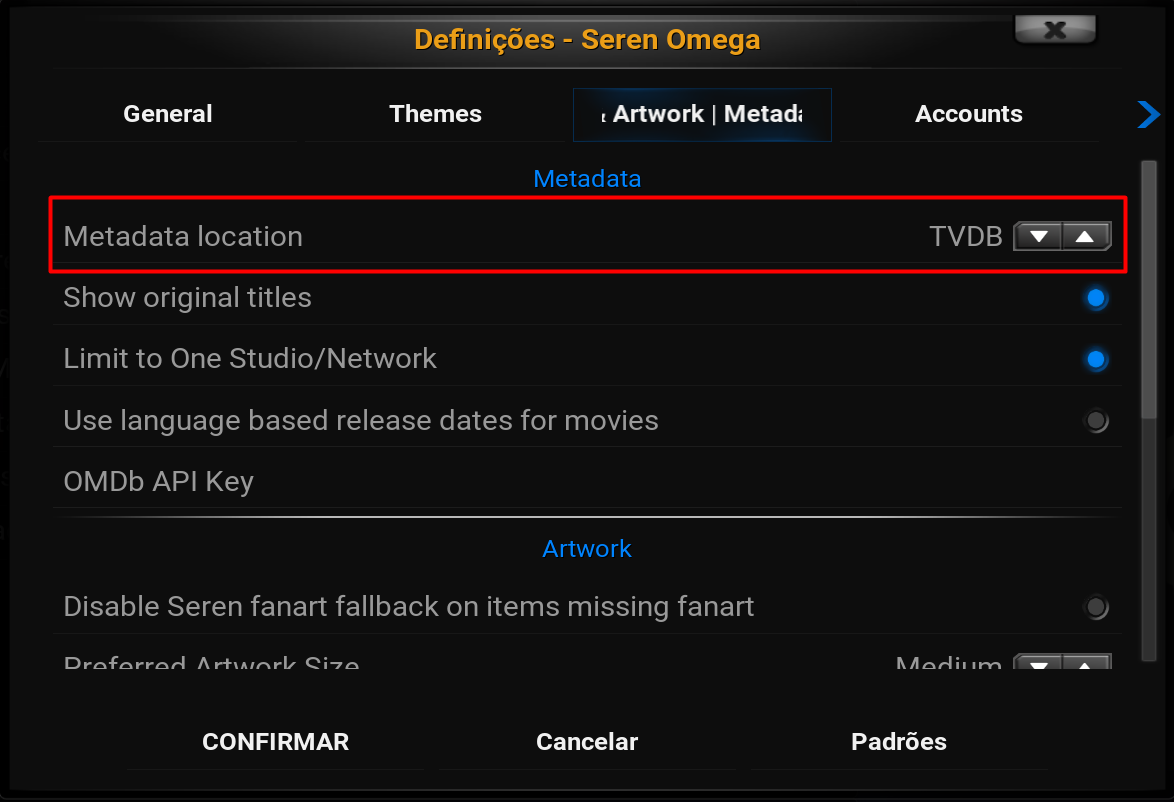This screenshot has width=1174, height=802.
Task: Click the up arrow for Metadata location
Action: pyautogui.click(x=1084, y=236)
